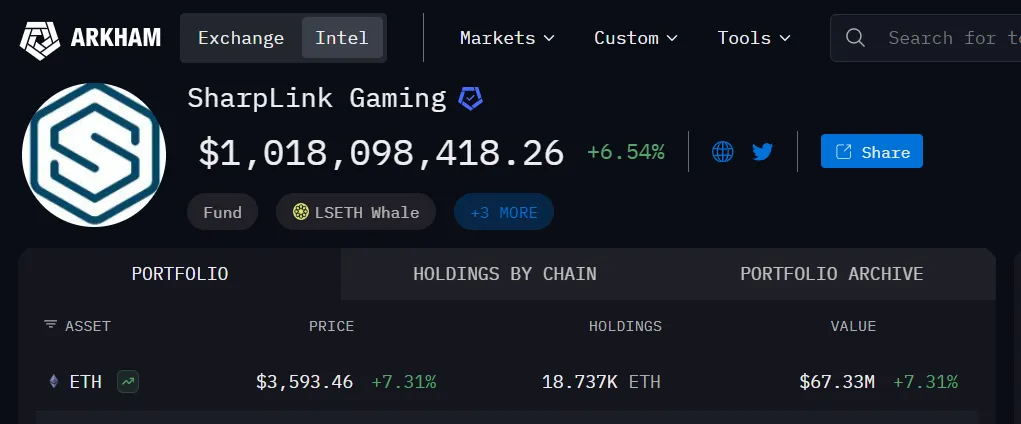The image size is (1021, 424).
Task: Show the +3 MORE tags
Action: click(x=504, y=212)
